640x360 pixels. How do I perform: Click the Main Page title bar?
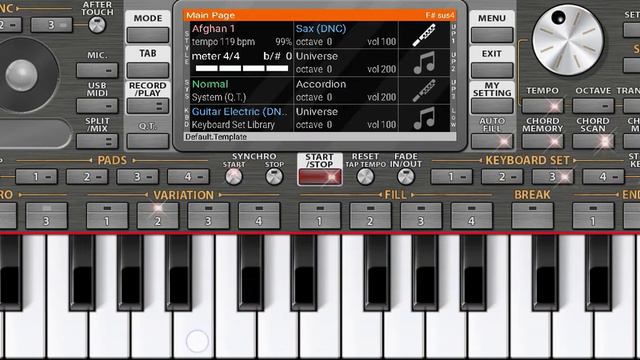point(320,16)
